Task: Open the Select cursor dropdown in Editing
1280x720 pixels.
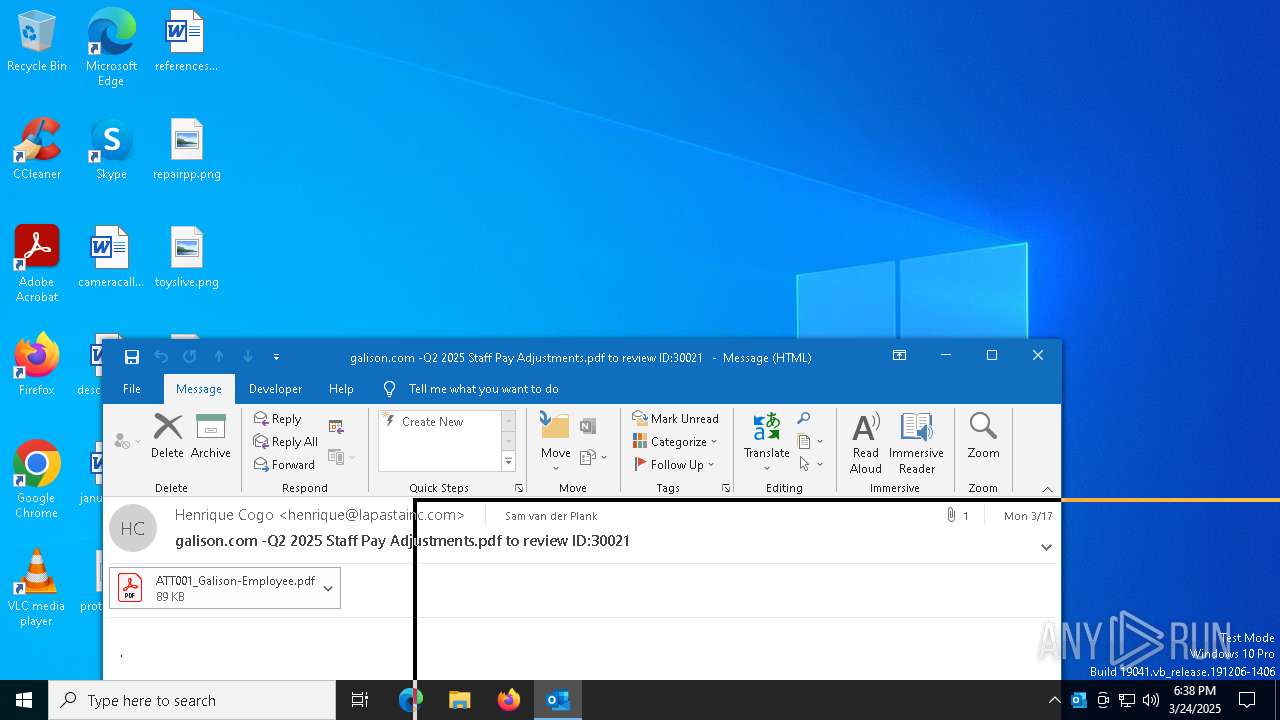Action: tap(810, 465)
